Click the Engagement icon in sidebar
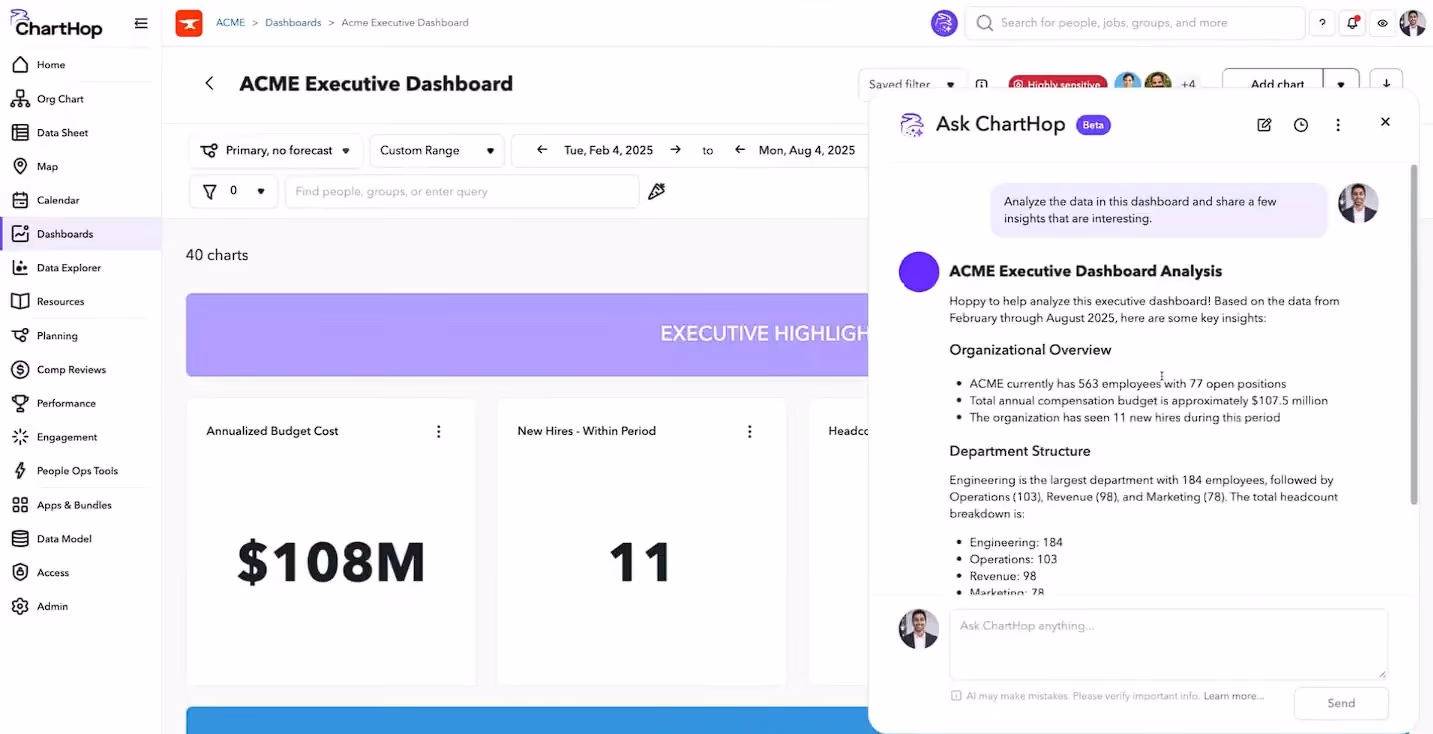This screenshot has width=1433, height=734. pyautogui.click(x=20, y=437)
